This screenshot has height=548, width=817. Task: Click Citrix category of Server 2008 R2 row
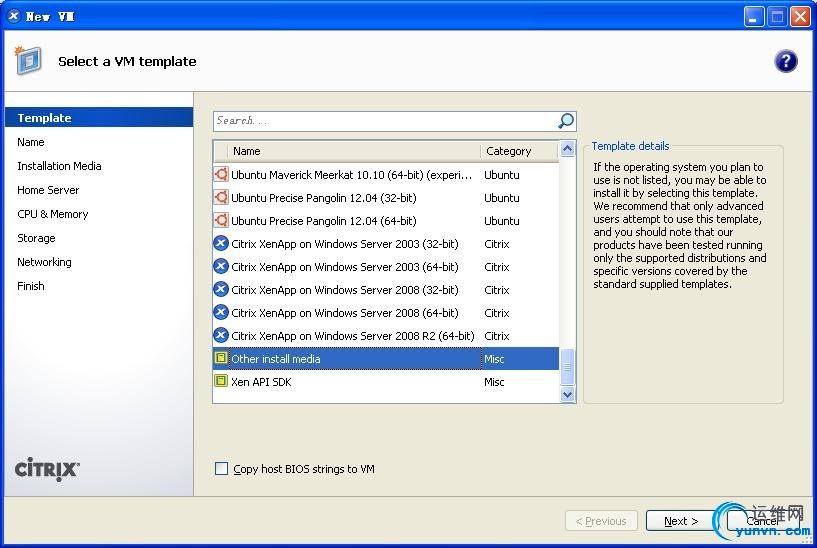coord(497,335)
